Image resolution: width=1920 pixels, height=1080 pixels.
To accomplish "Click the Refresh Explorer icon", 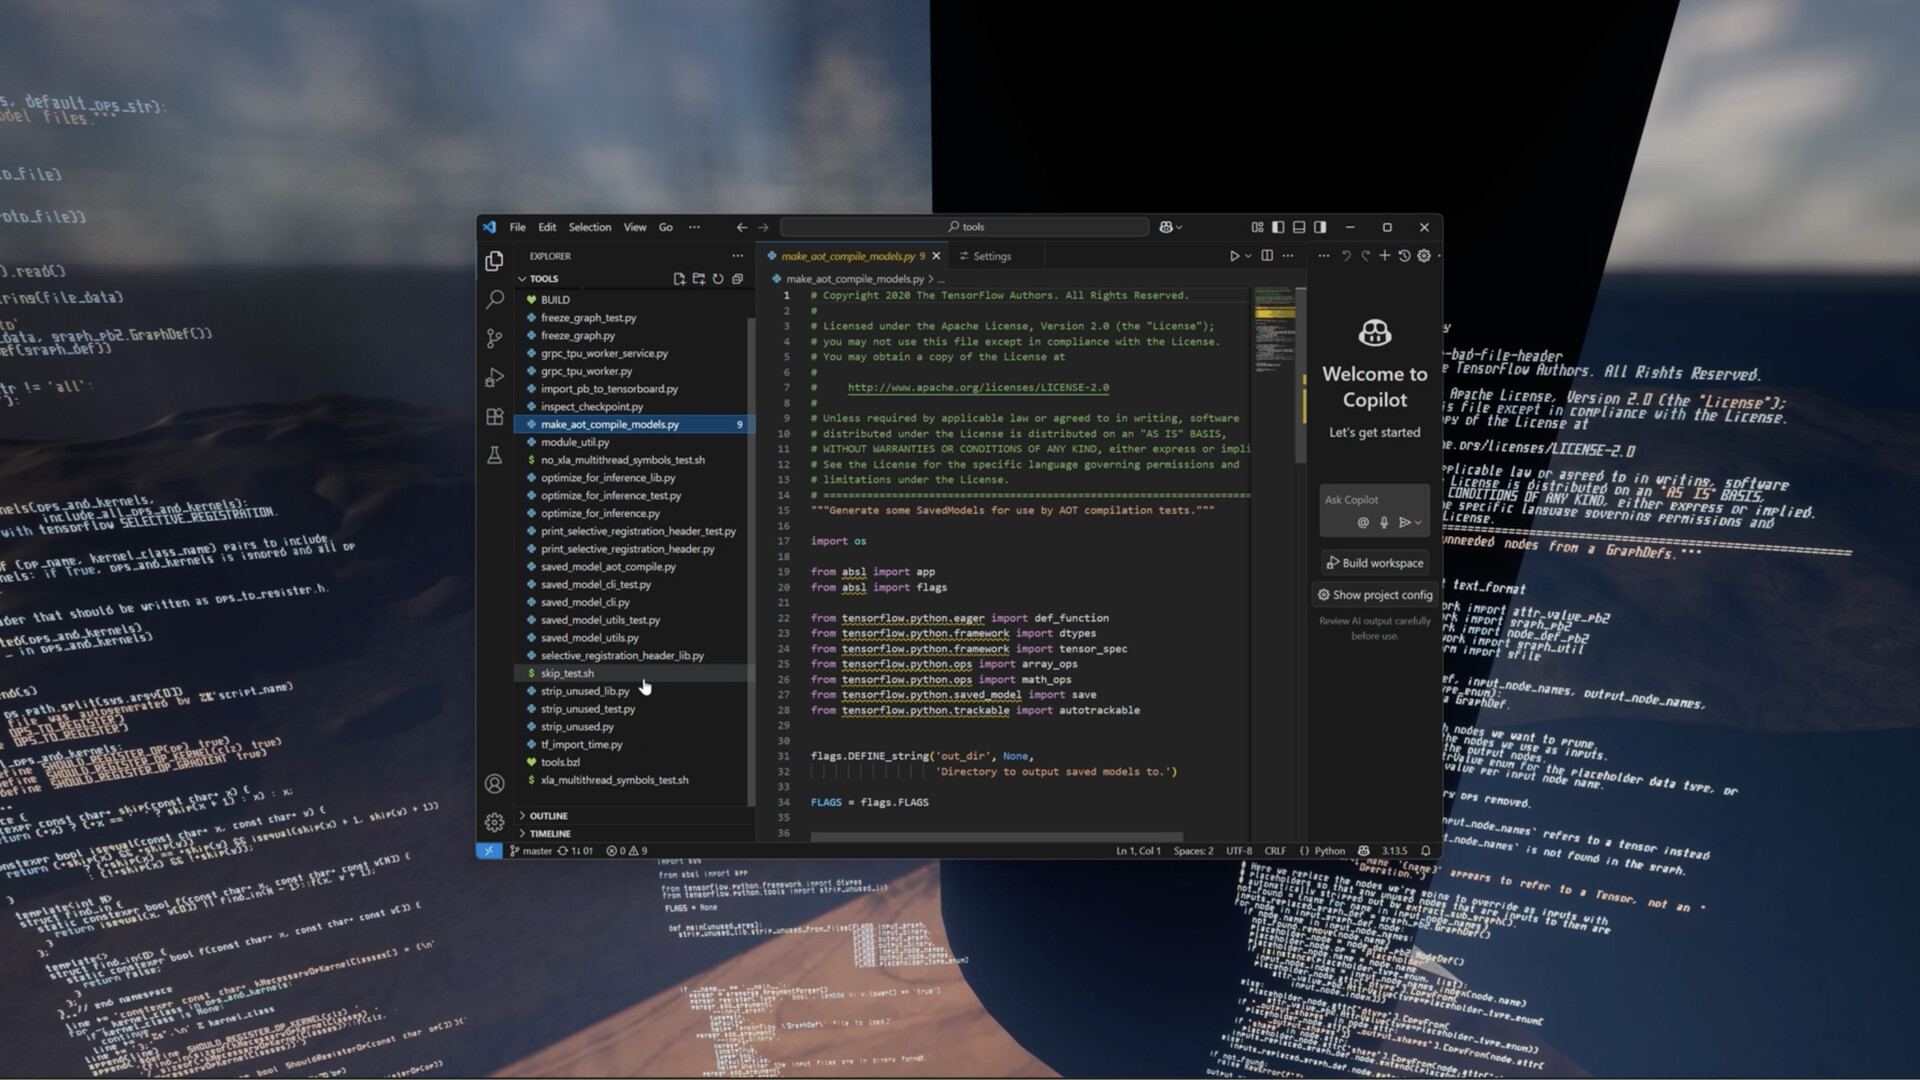I will coord(718,279).
